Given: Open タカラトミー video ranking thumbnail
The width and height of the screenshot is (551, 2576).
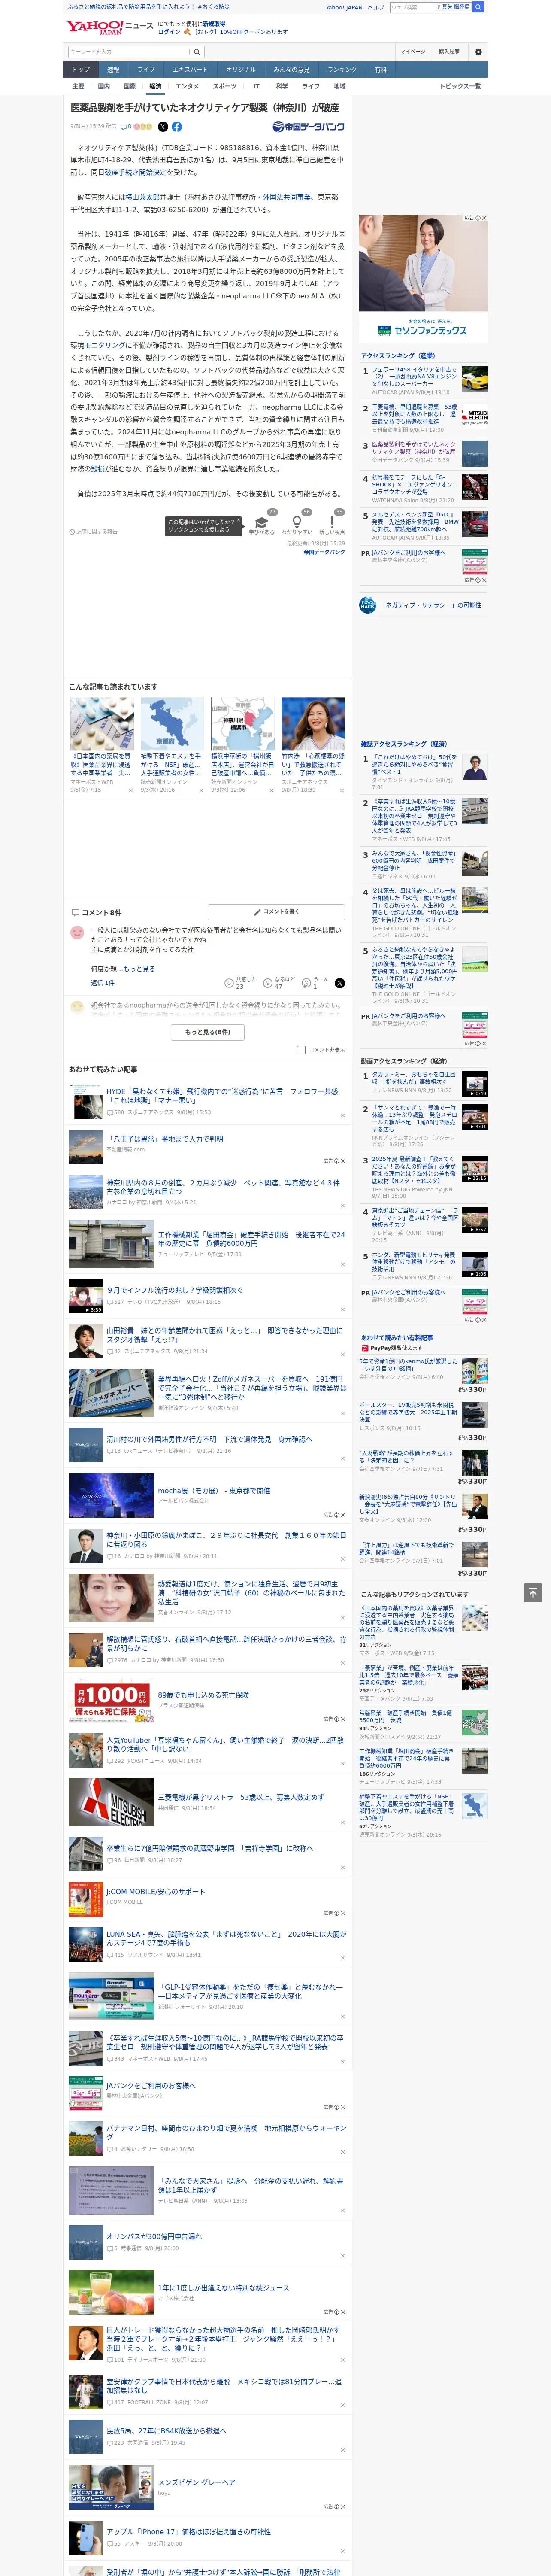Looking at the screenshot, I should pos(475,1084).
